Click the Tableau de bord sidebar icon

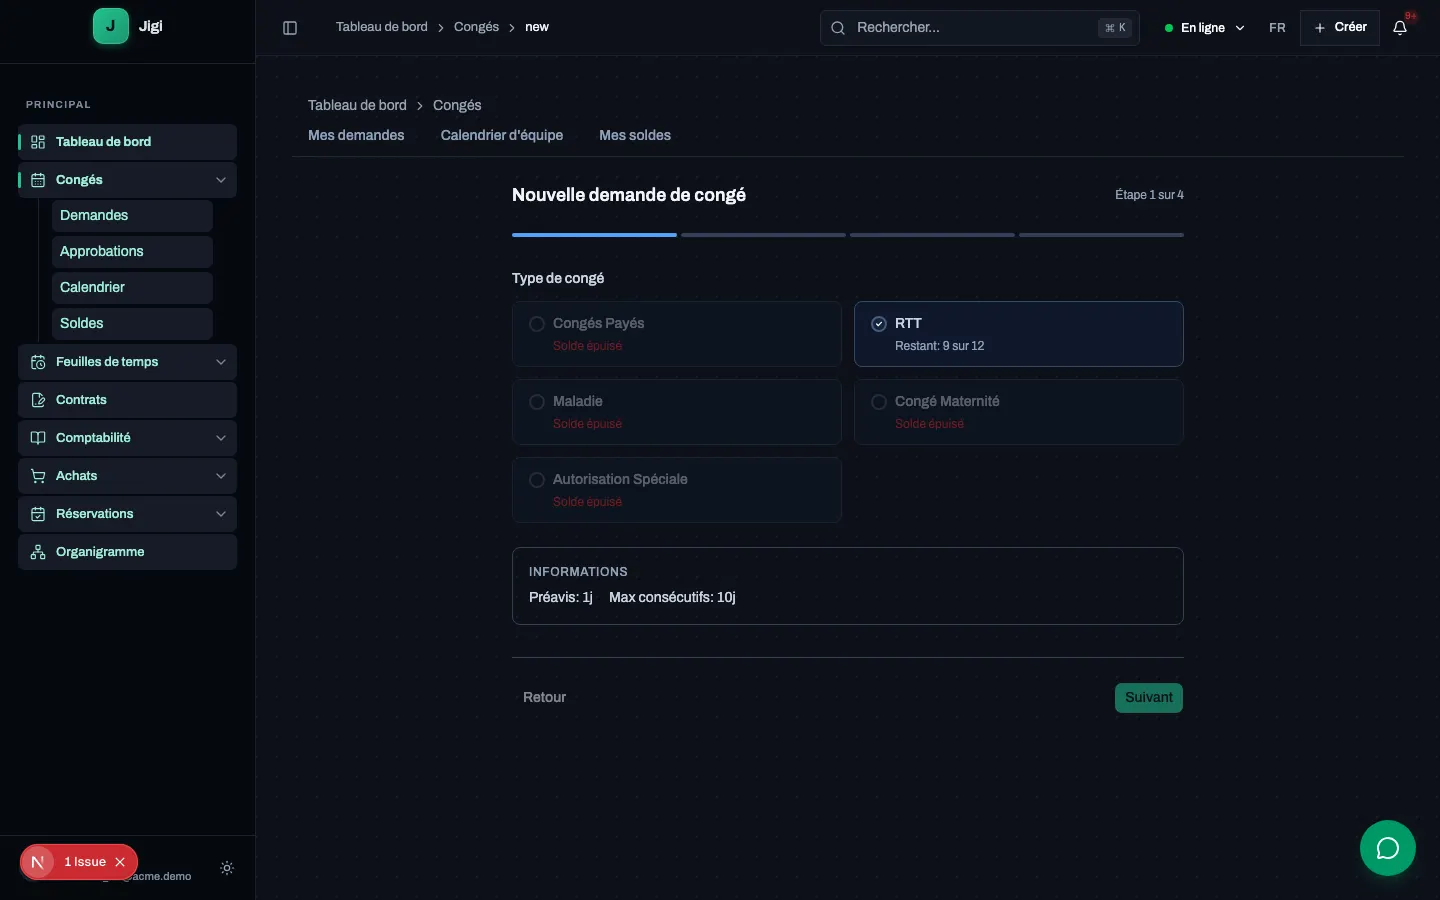click(38, 142)
